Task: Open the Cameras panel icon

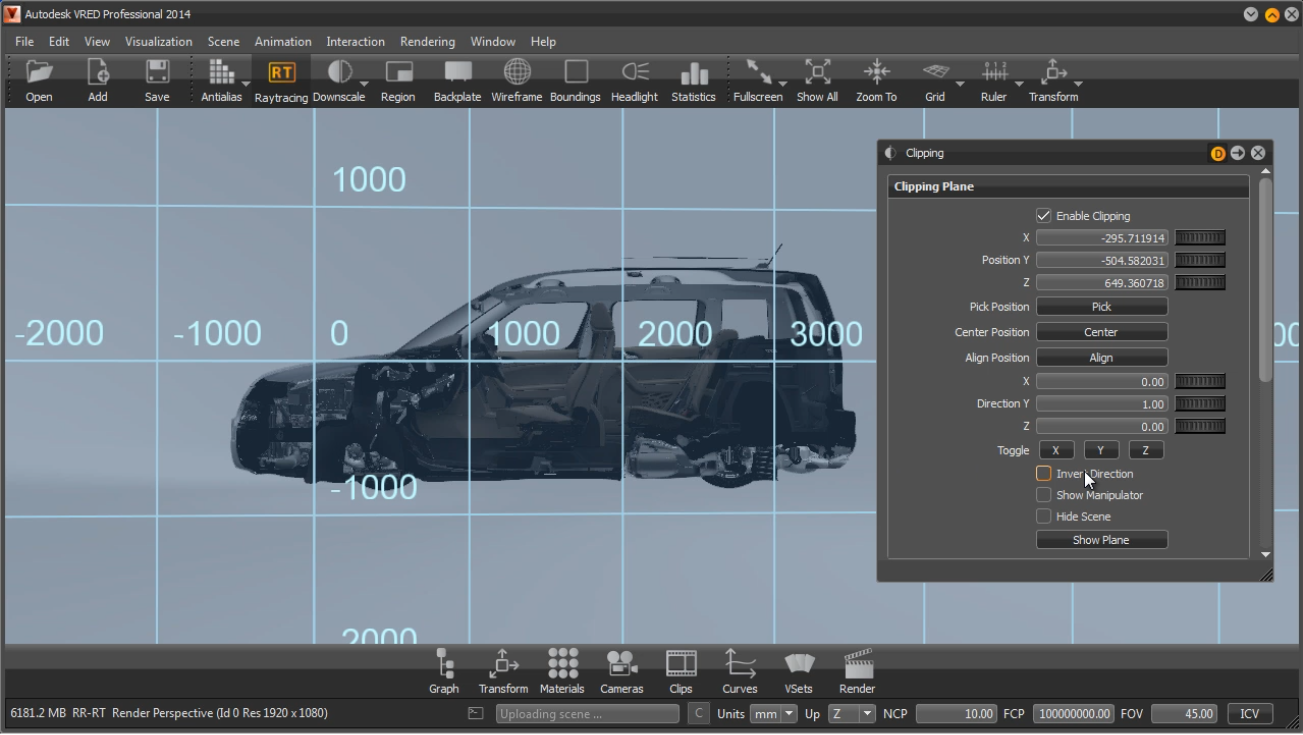Action: pyautogui.click(x=621, y=664)
